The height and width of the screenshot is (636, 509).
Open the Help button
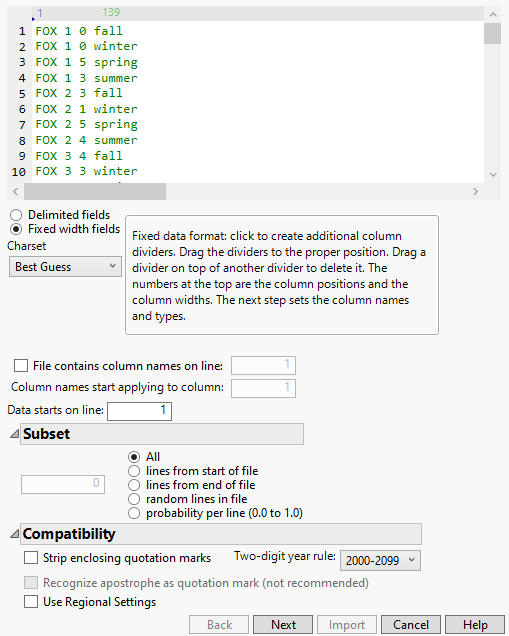[475, 625]
